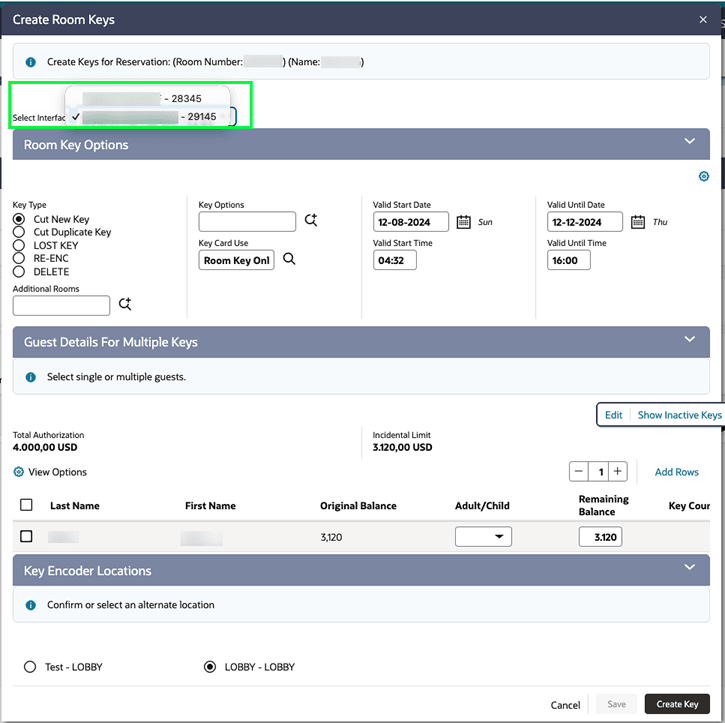Collapse Guest Details For Multiple Keys section

(x=689, y=339)
